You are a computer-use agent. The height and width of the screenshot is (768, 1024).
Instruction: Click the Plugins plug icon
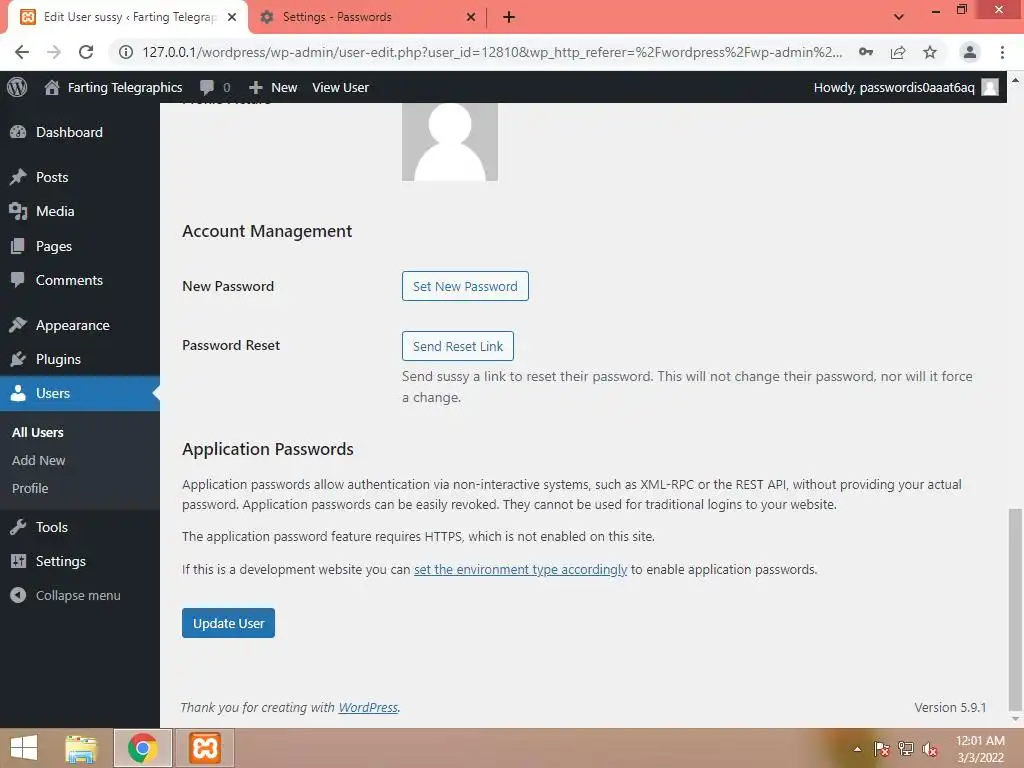(18, 359)
